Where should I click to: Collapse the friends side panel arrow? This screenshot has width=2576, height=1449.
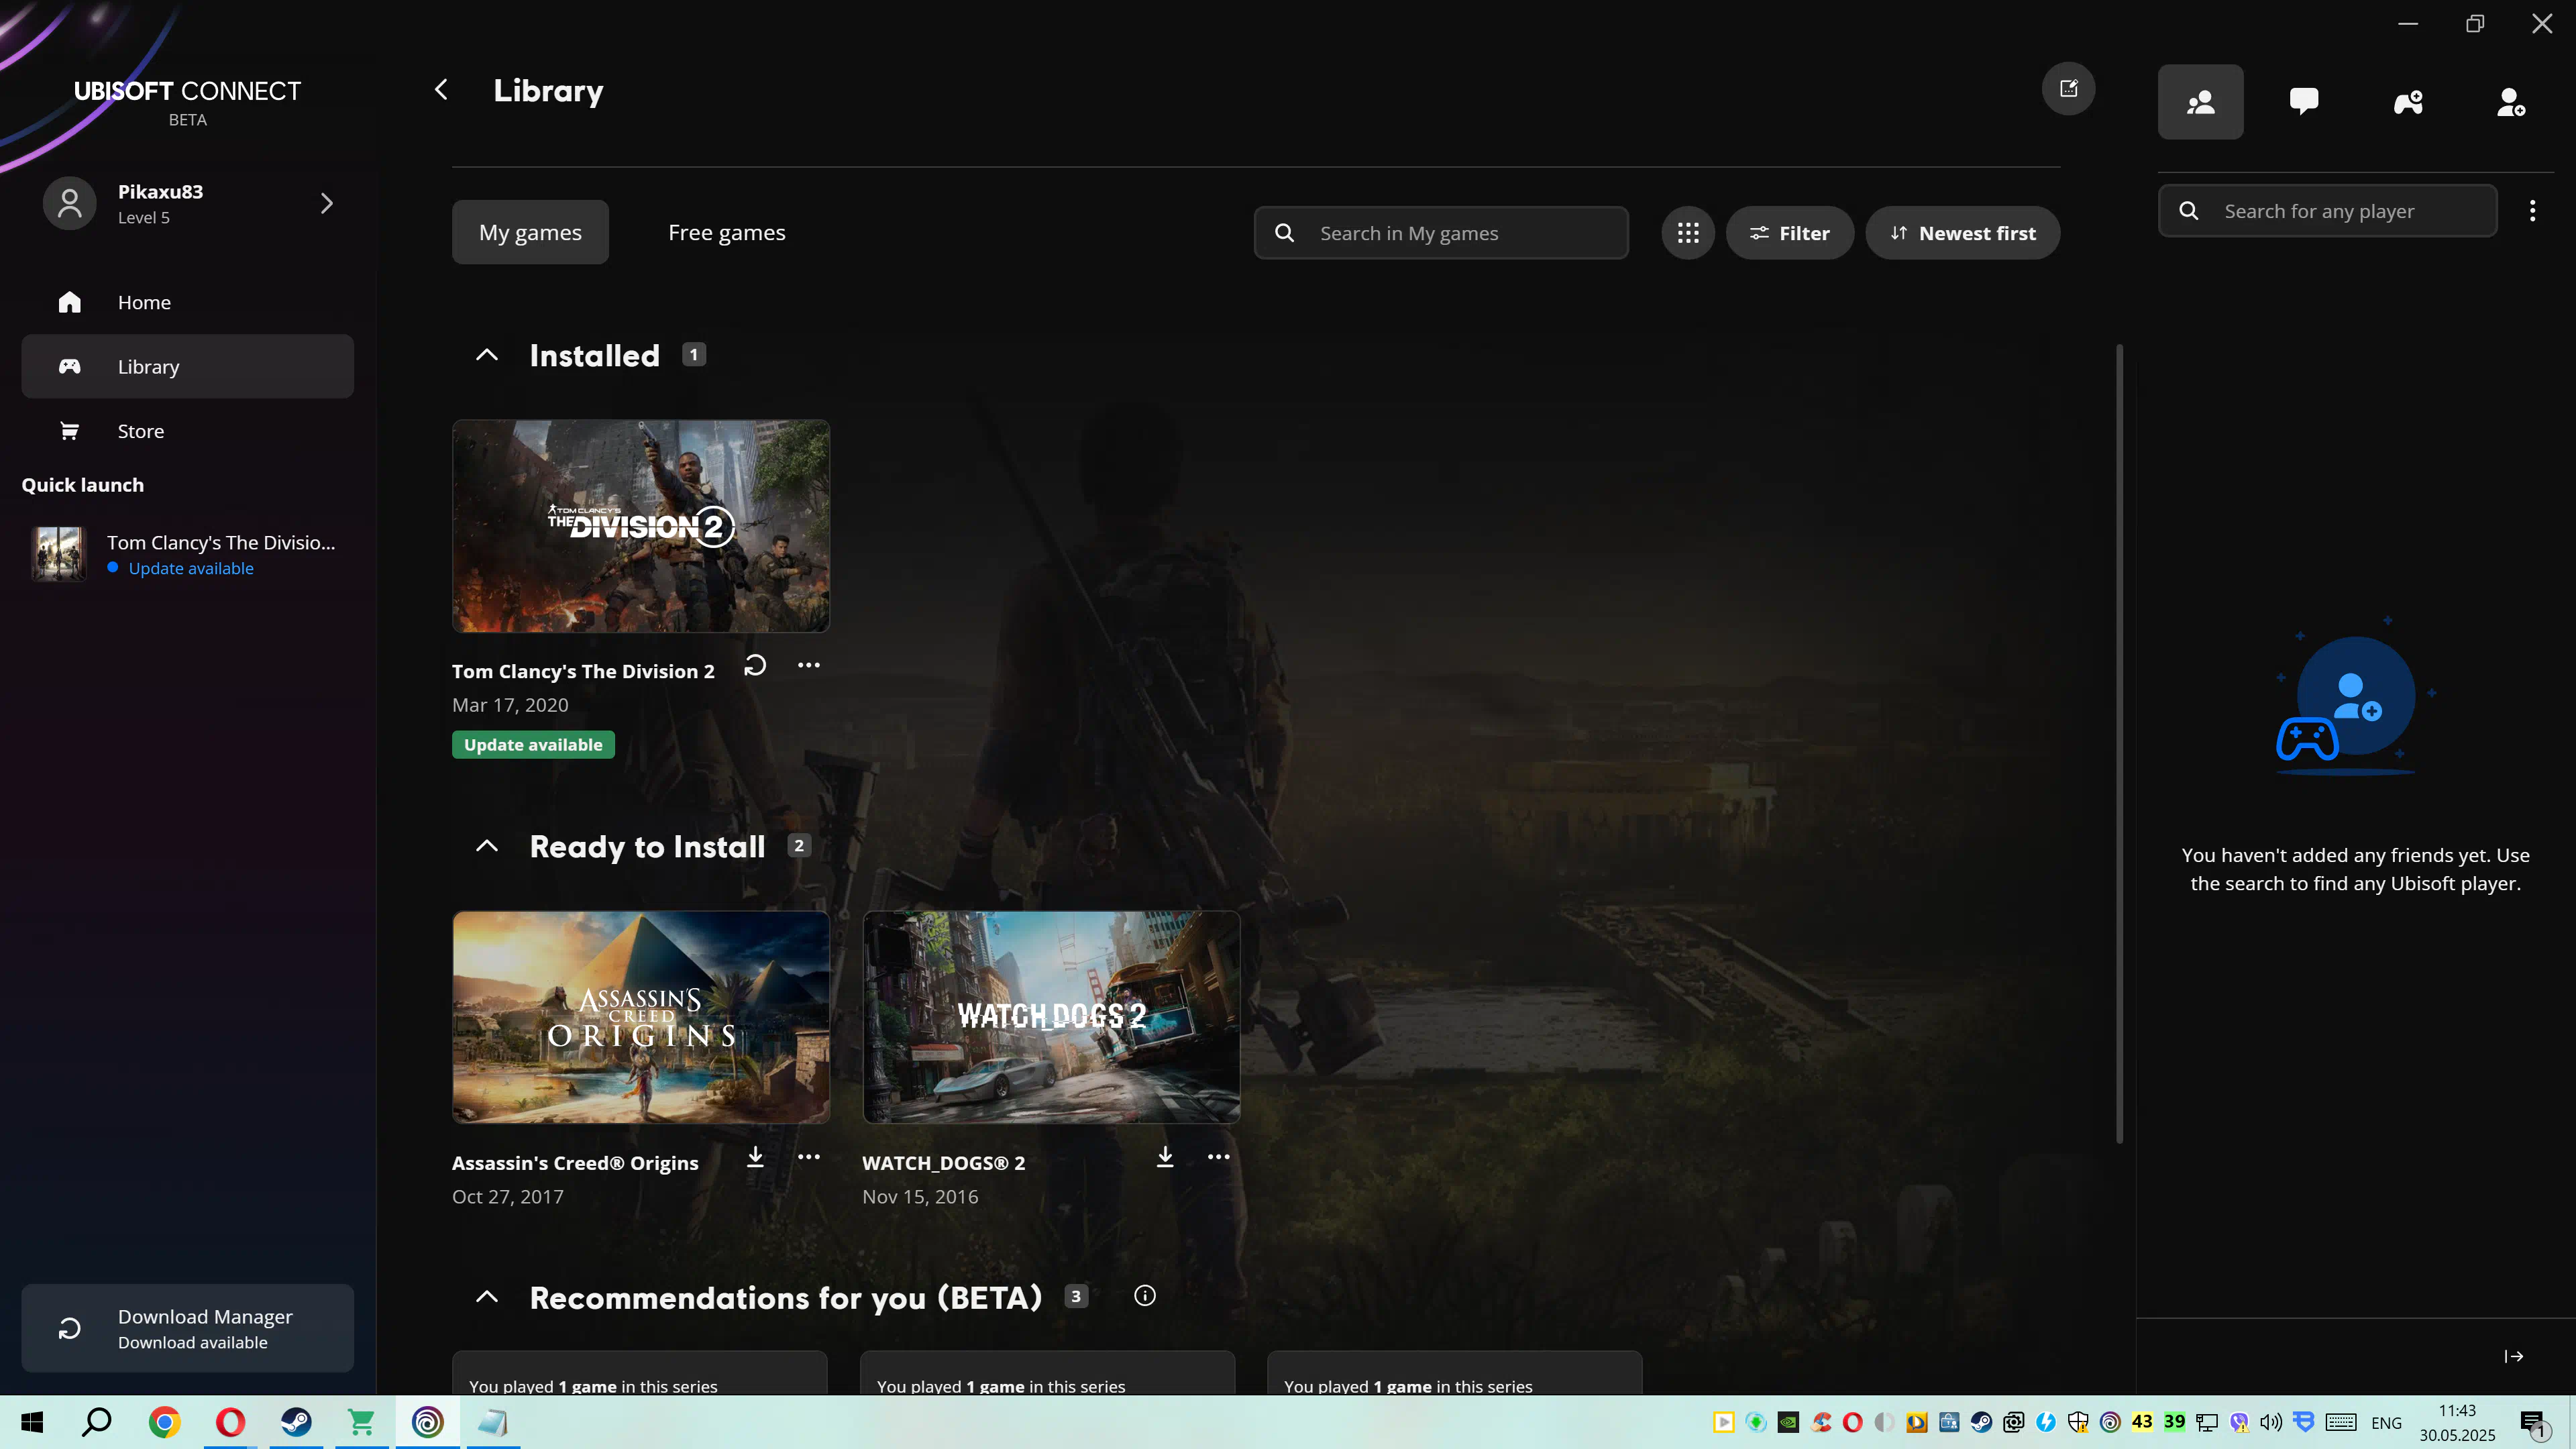pos(2514,1356)
